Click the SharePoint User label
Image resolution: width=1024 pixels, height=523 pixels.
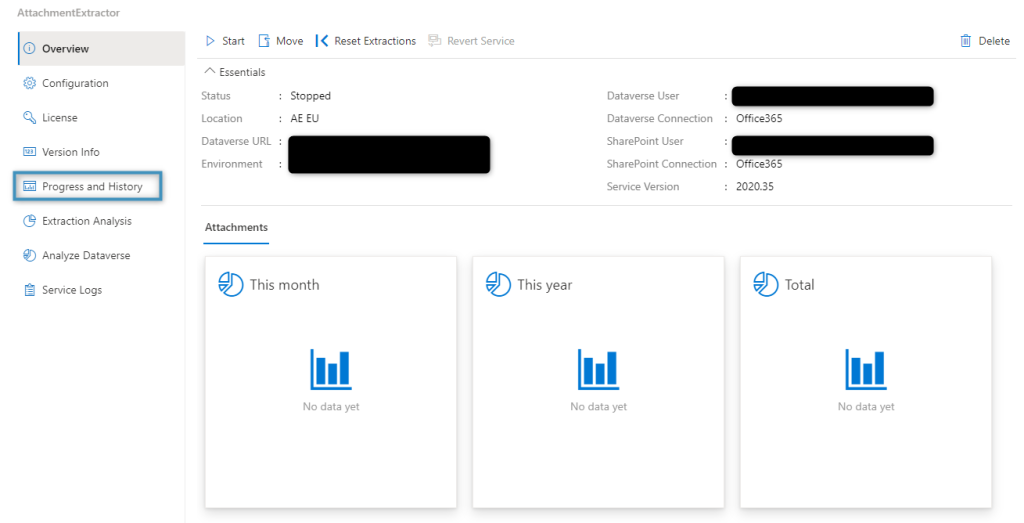coord(645,141)
